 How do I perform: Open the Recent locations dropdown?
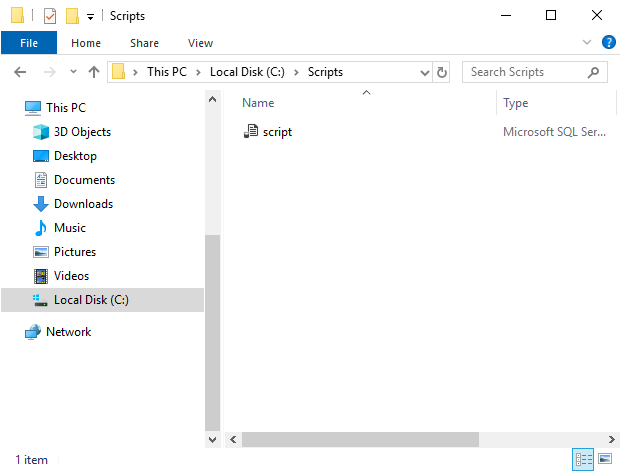(73, 72)
